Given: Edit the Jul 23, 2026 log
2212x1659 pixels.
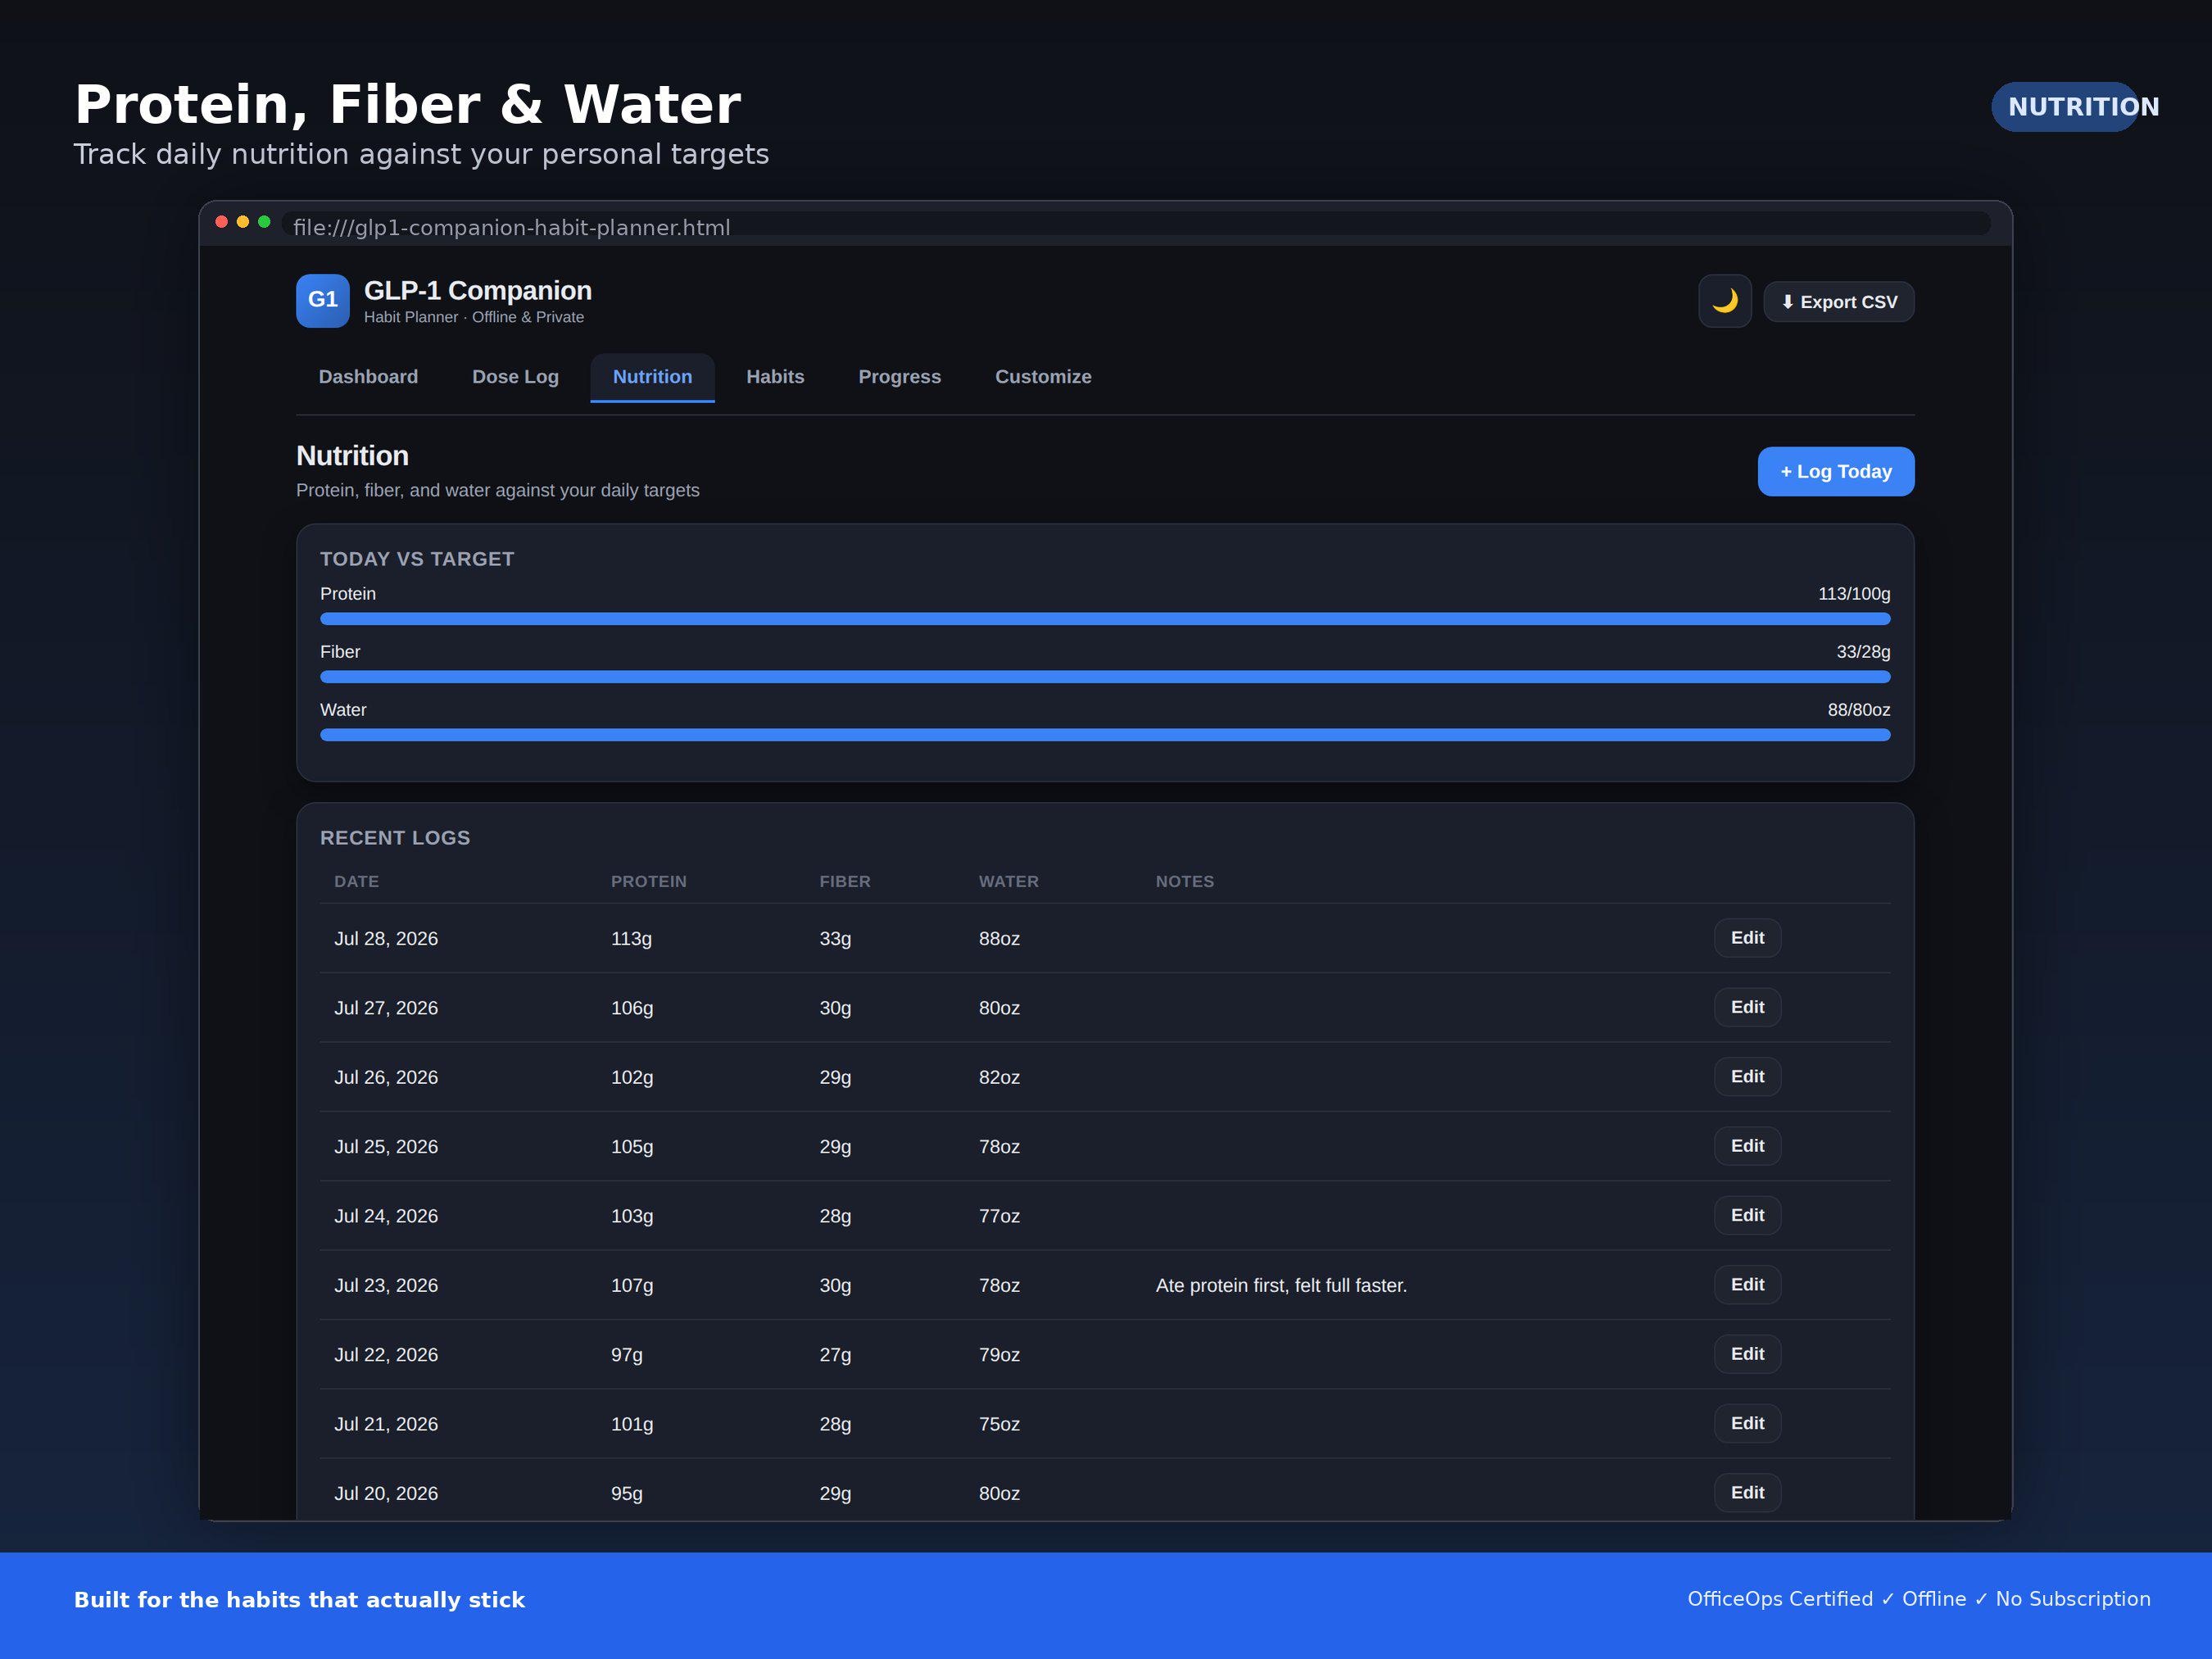Looking at the screenshot, I should 1747,1284.
